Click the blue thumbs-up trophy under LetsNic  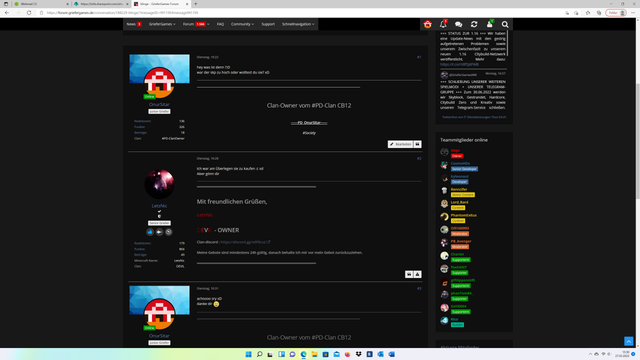[150, 232]
